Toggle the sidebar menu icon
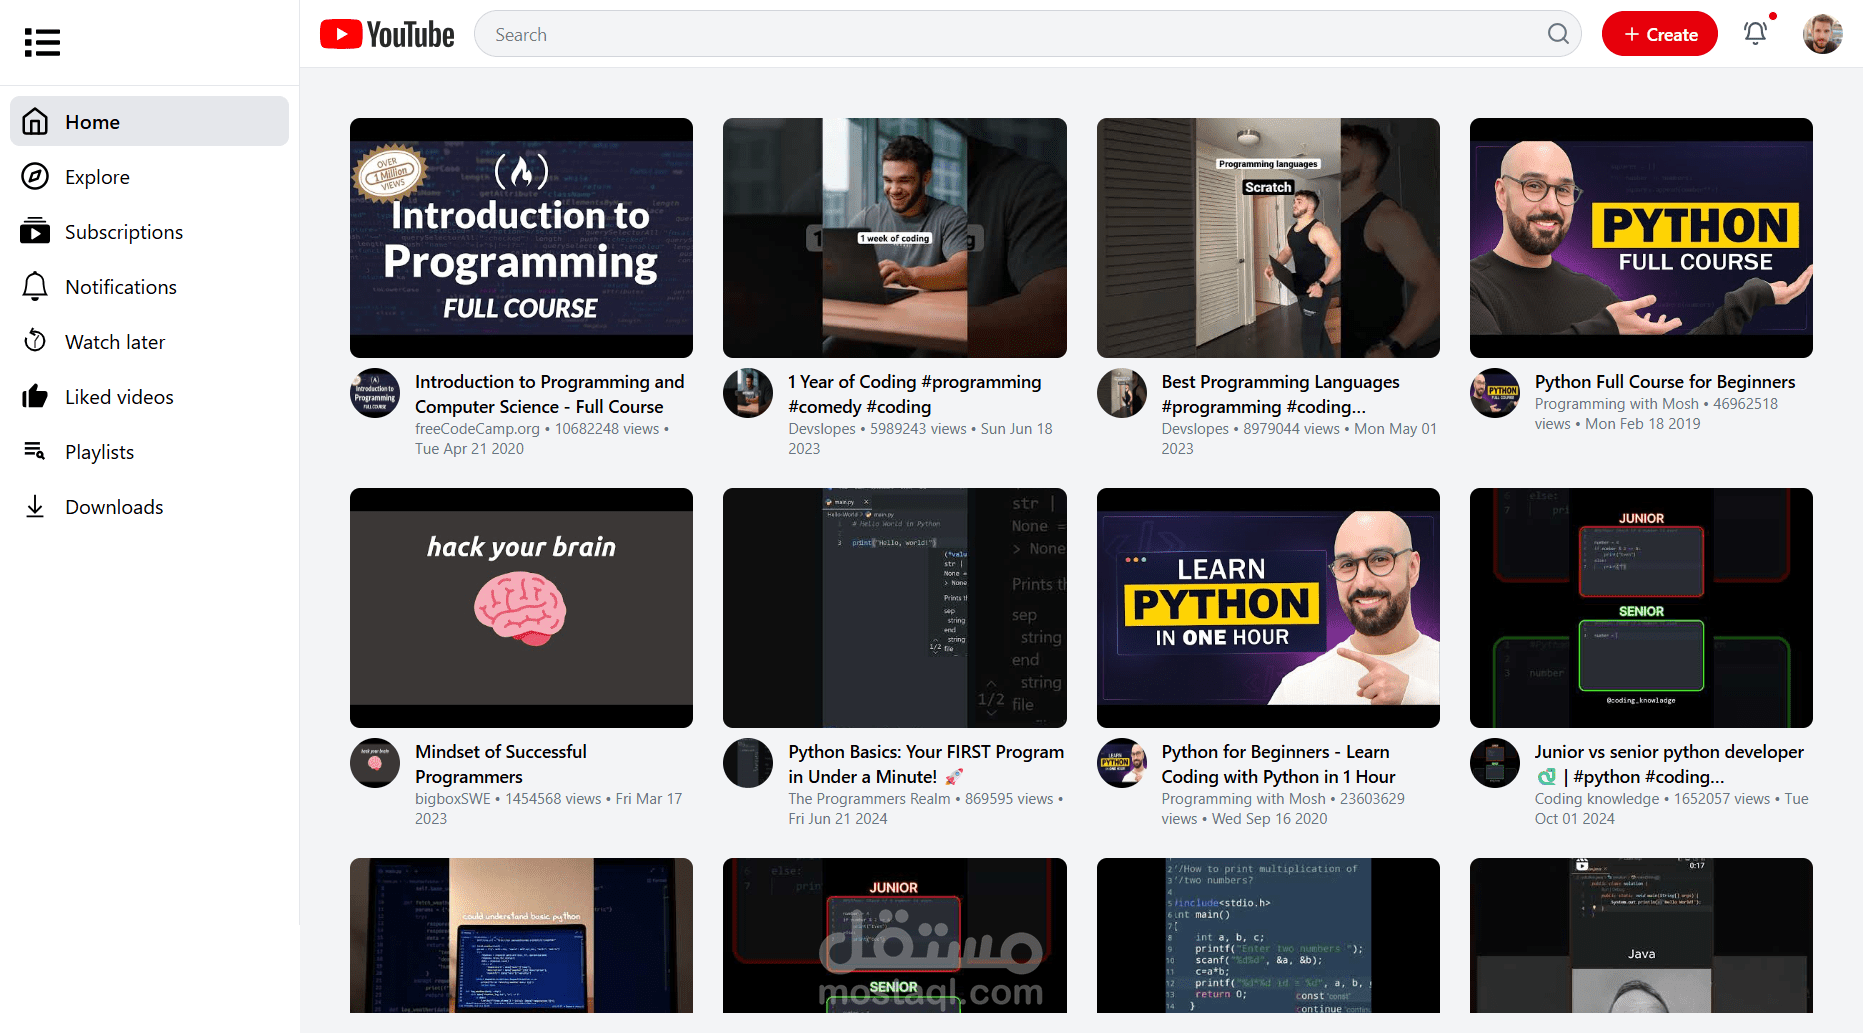 tap(42, 42)
